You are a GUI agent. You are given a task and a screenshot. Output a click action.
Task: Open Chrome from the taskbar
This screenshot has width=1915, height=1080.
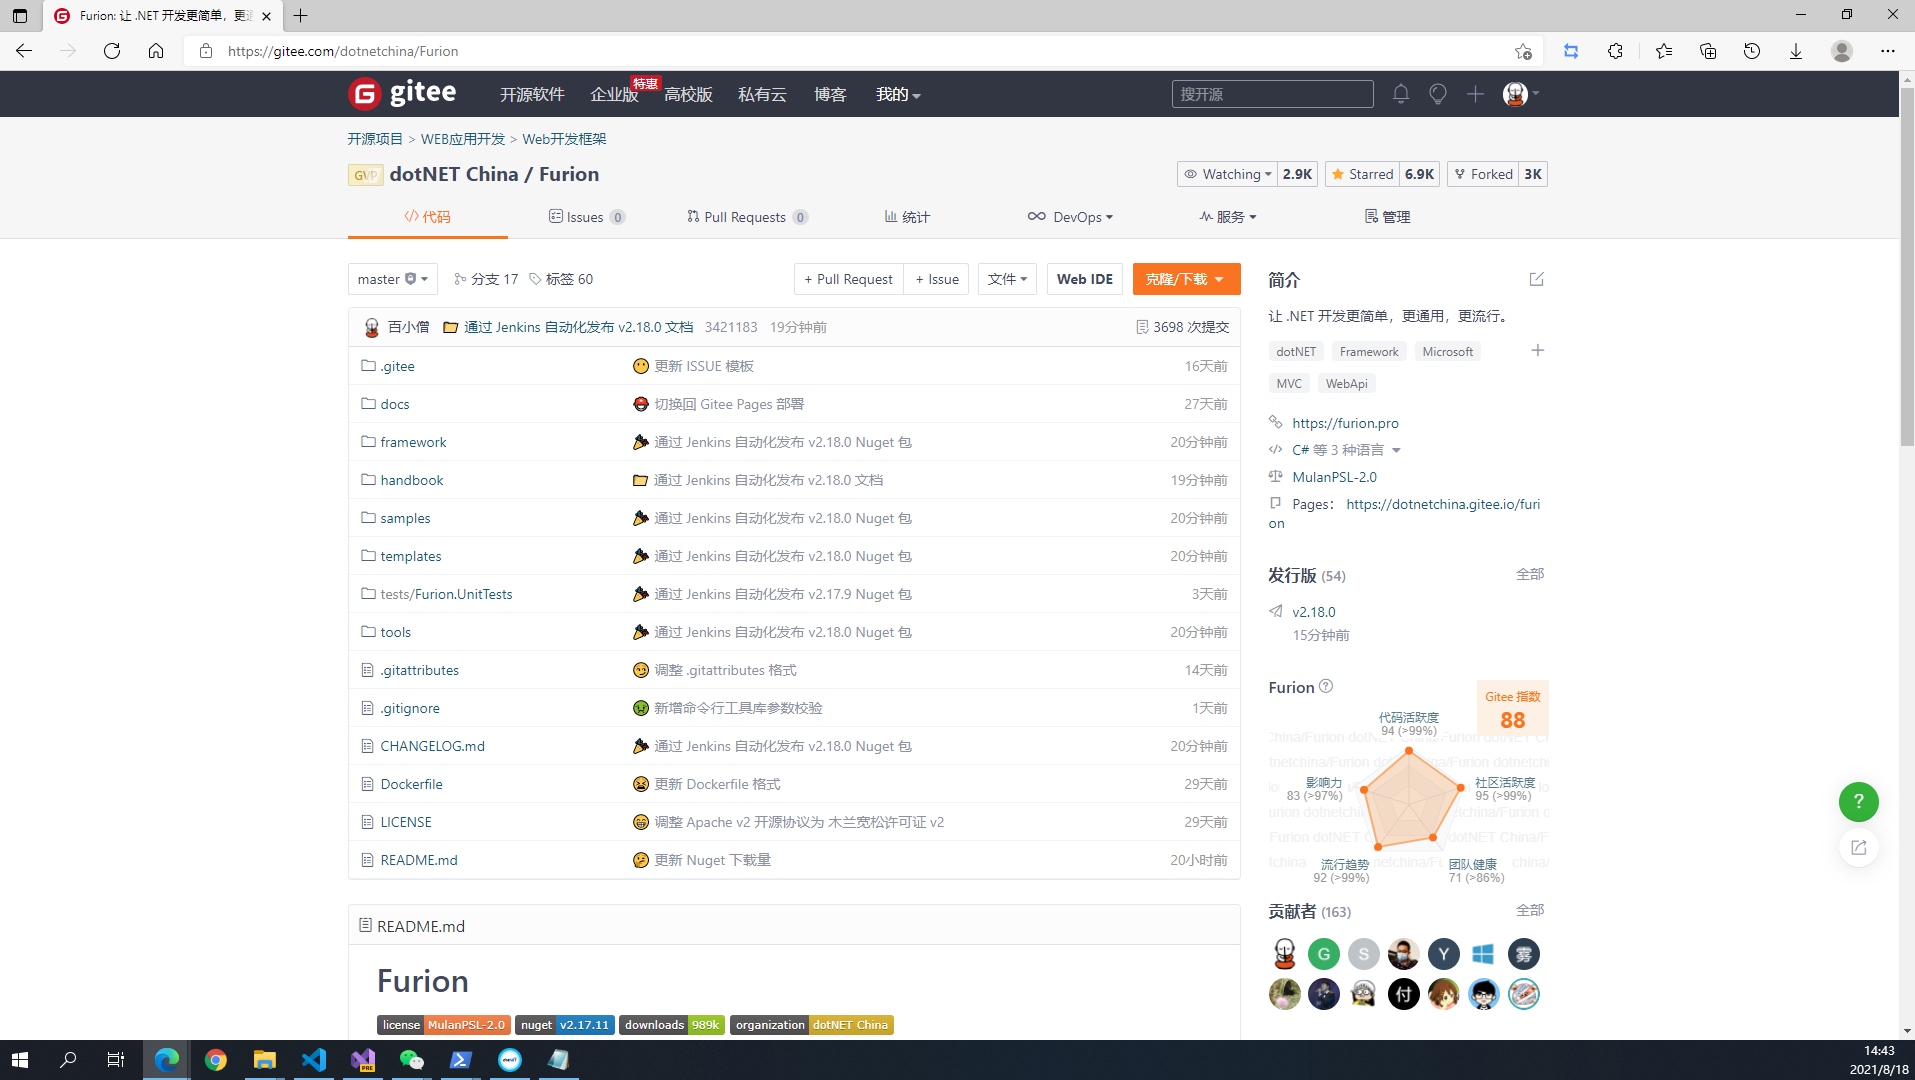pos(215,1060)
